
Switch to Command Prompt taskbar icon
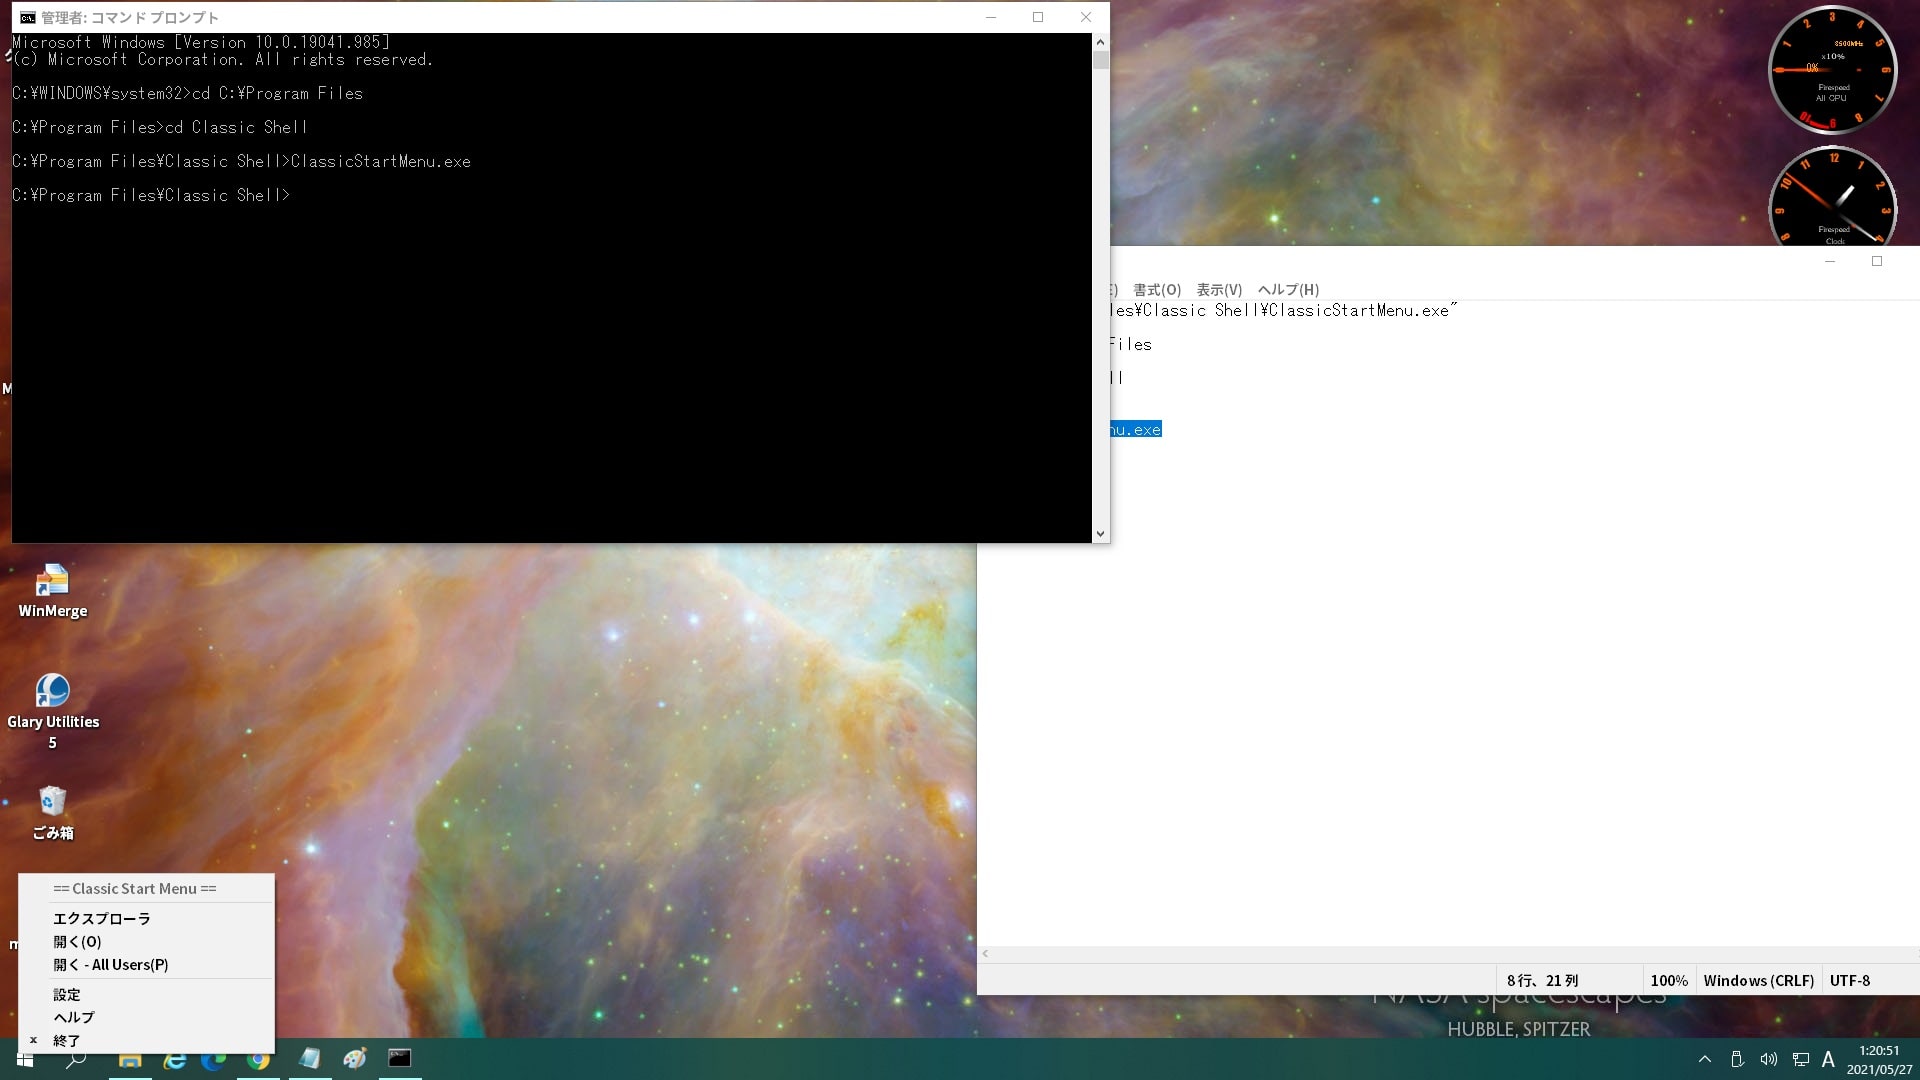pyautogui.click(x=400, y=1058)
